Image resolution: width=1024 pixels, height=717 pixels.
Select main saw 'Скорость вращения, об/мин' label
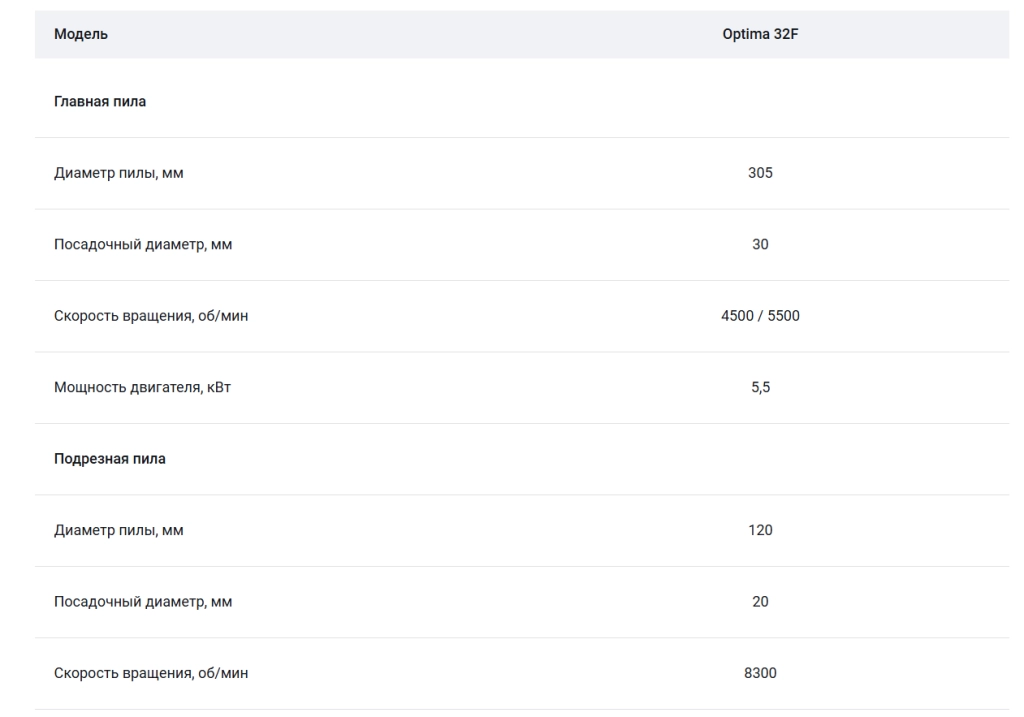pos(151,316)
